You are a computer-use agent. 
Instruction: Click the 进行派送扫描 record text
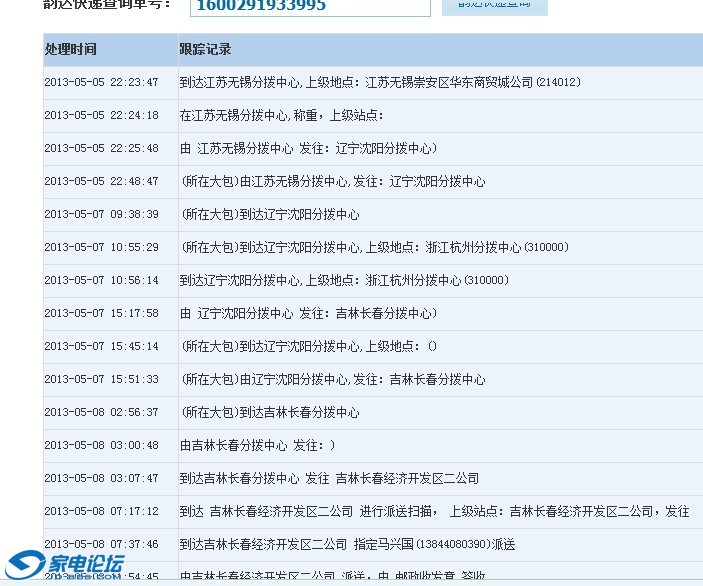tap(434, 512)
